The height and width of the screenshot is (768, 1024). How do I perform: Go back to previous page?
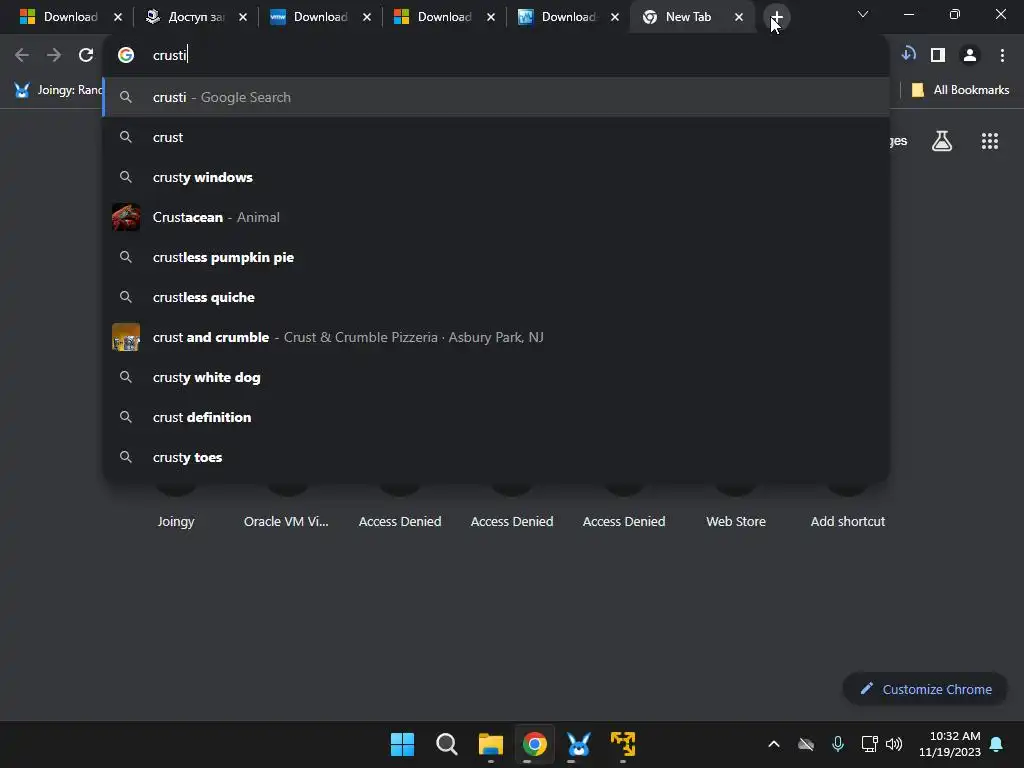pos(22,55)
